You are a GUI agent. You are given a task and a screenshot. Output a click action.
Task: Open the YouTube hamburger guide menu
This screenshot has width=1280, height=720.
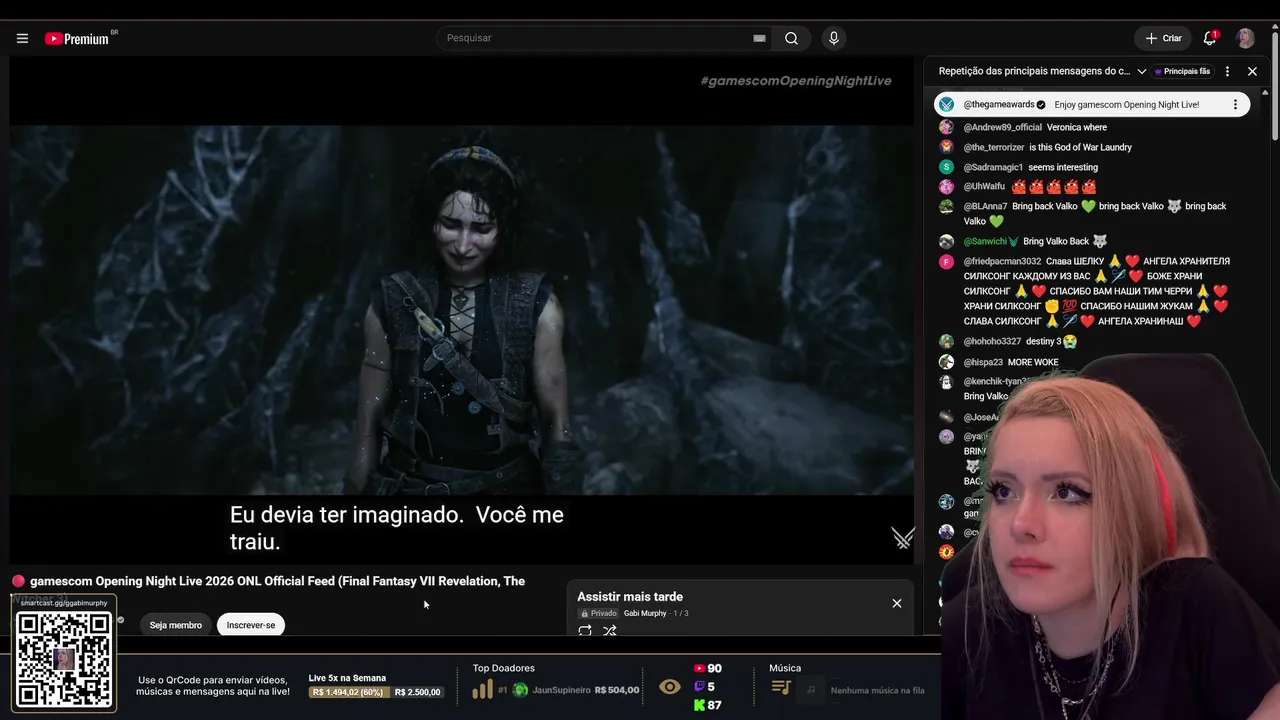click(x=22, y=39)
